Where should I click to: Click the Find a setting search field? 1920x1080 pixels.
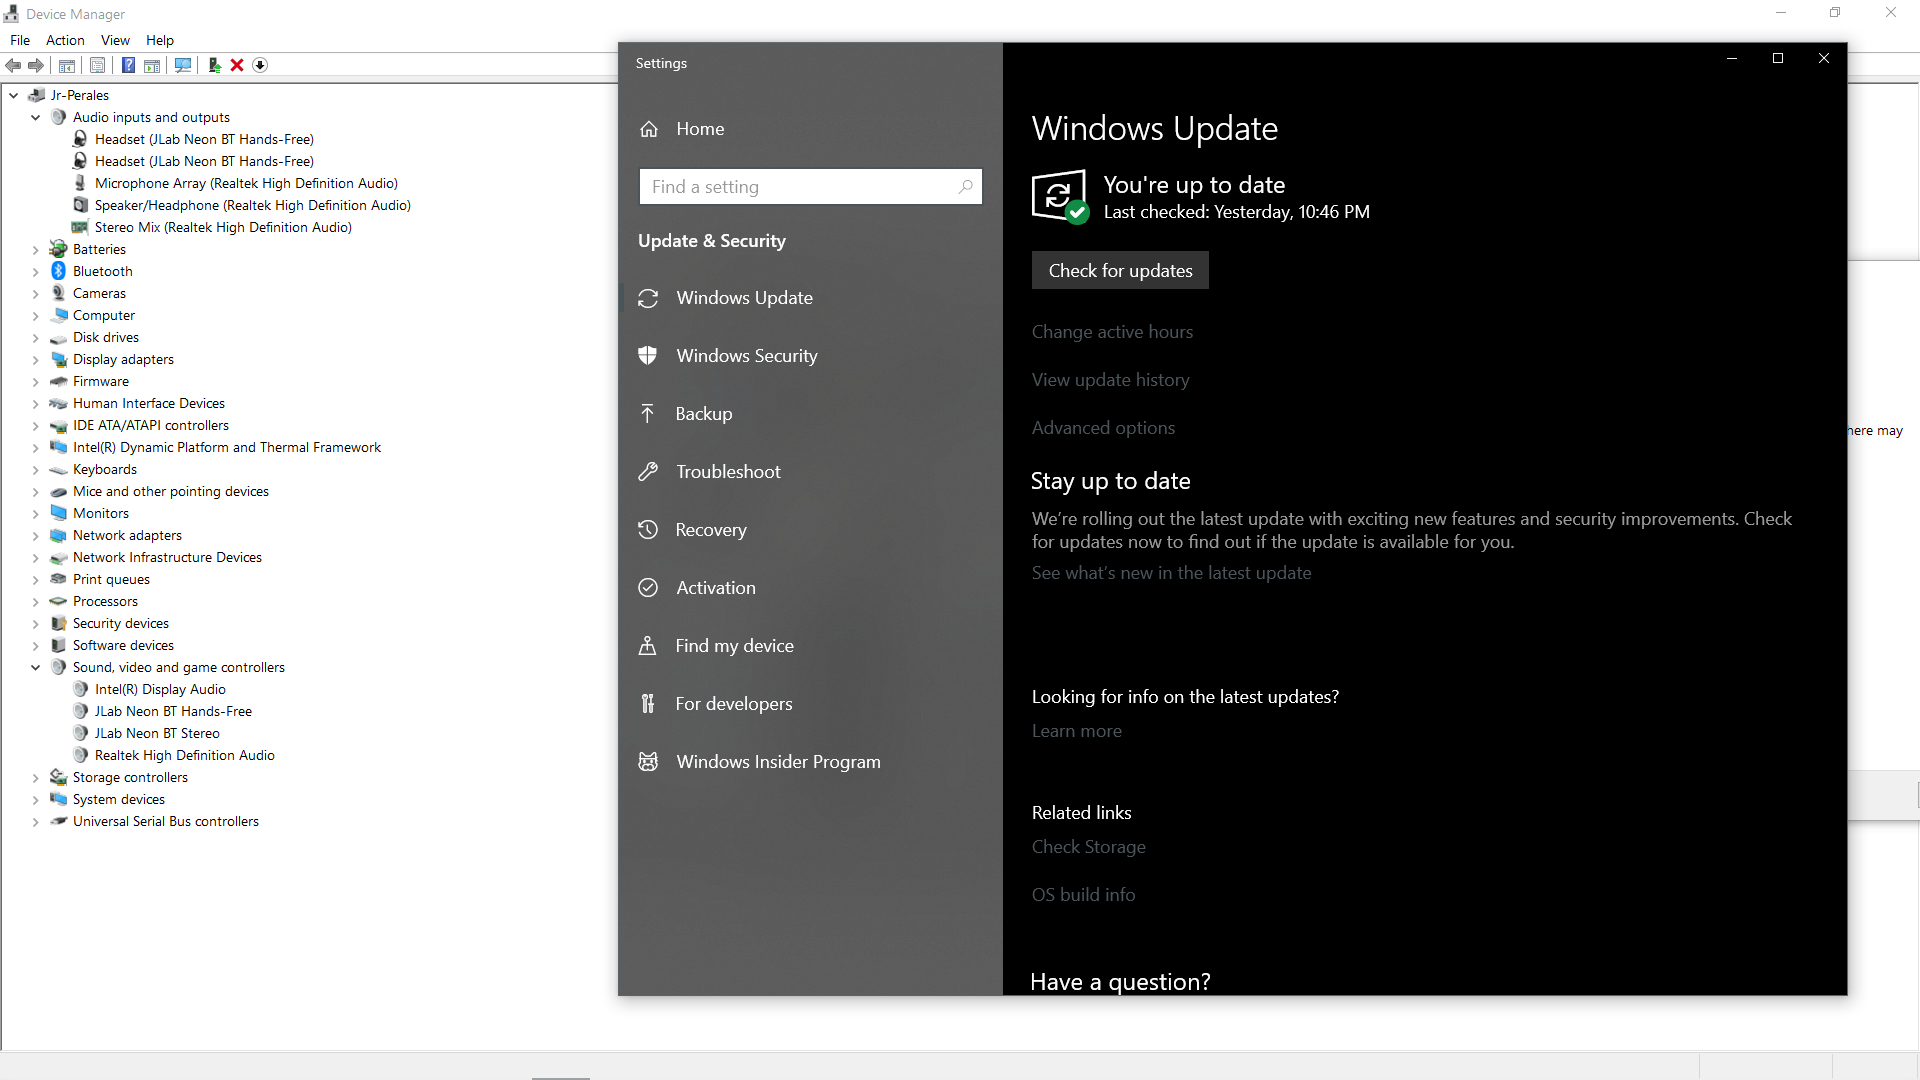tap(810, 187)
